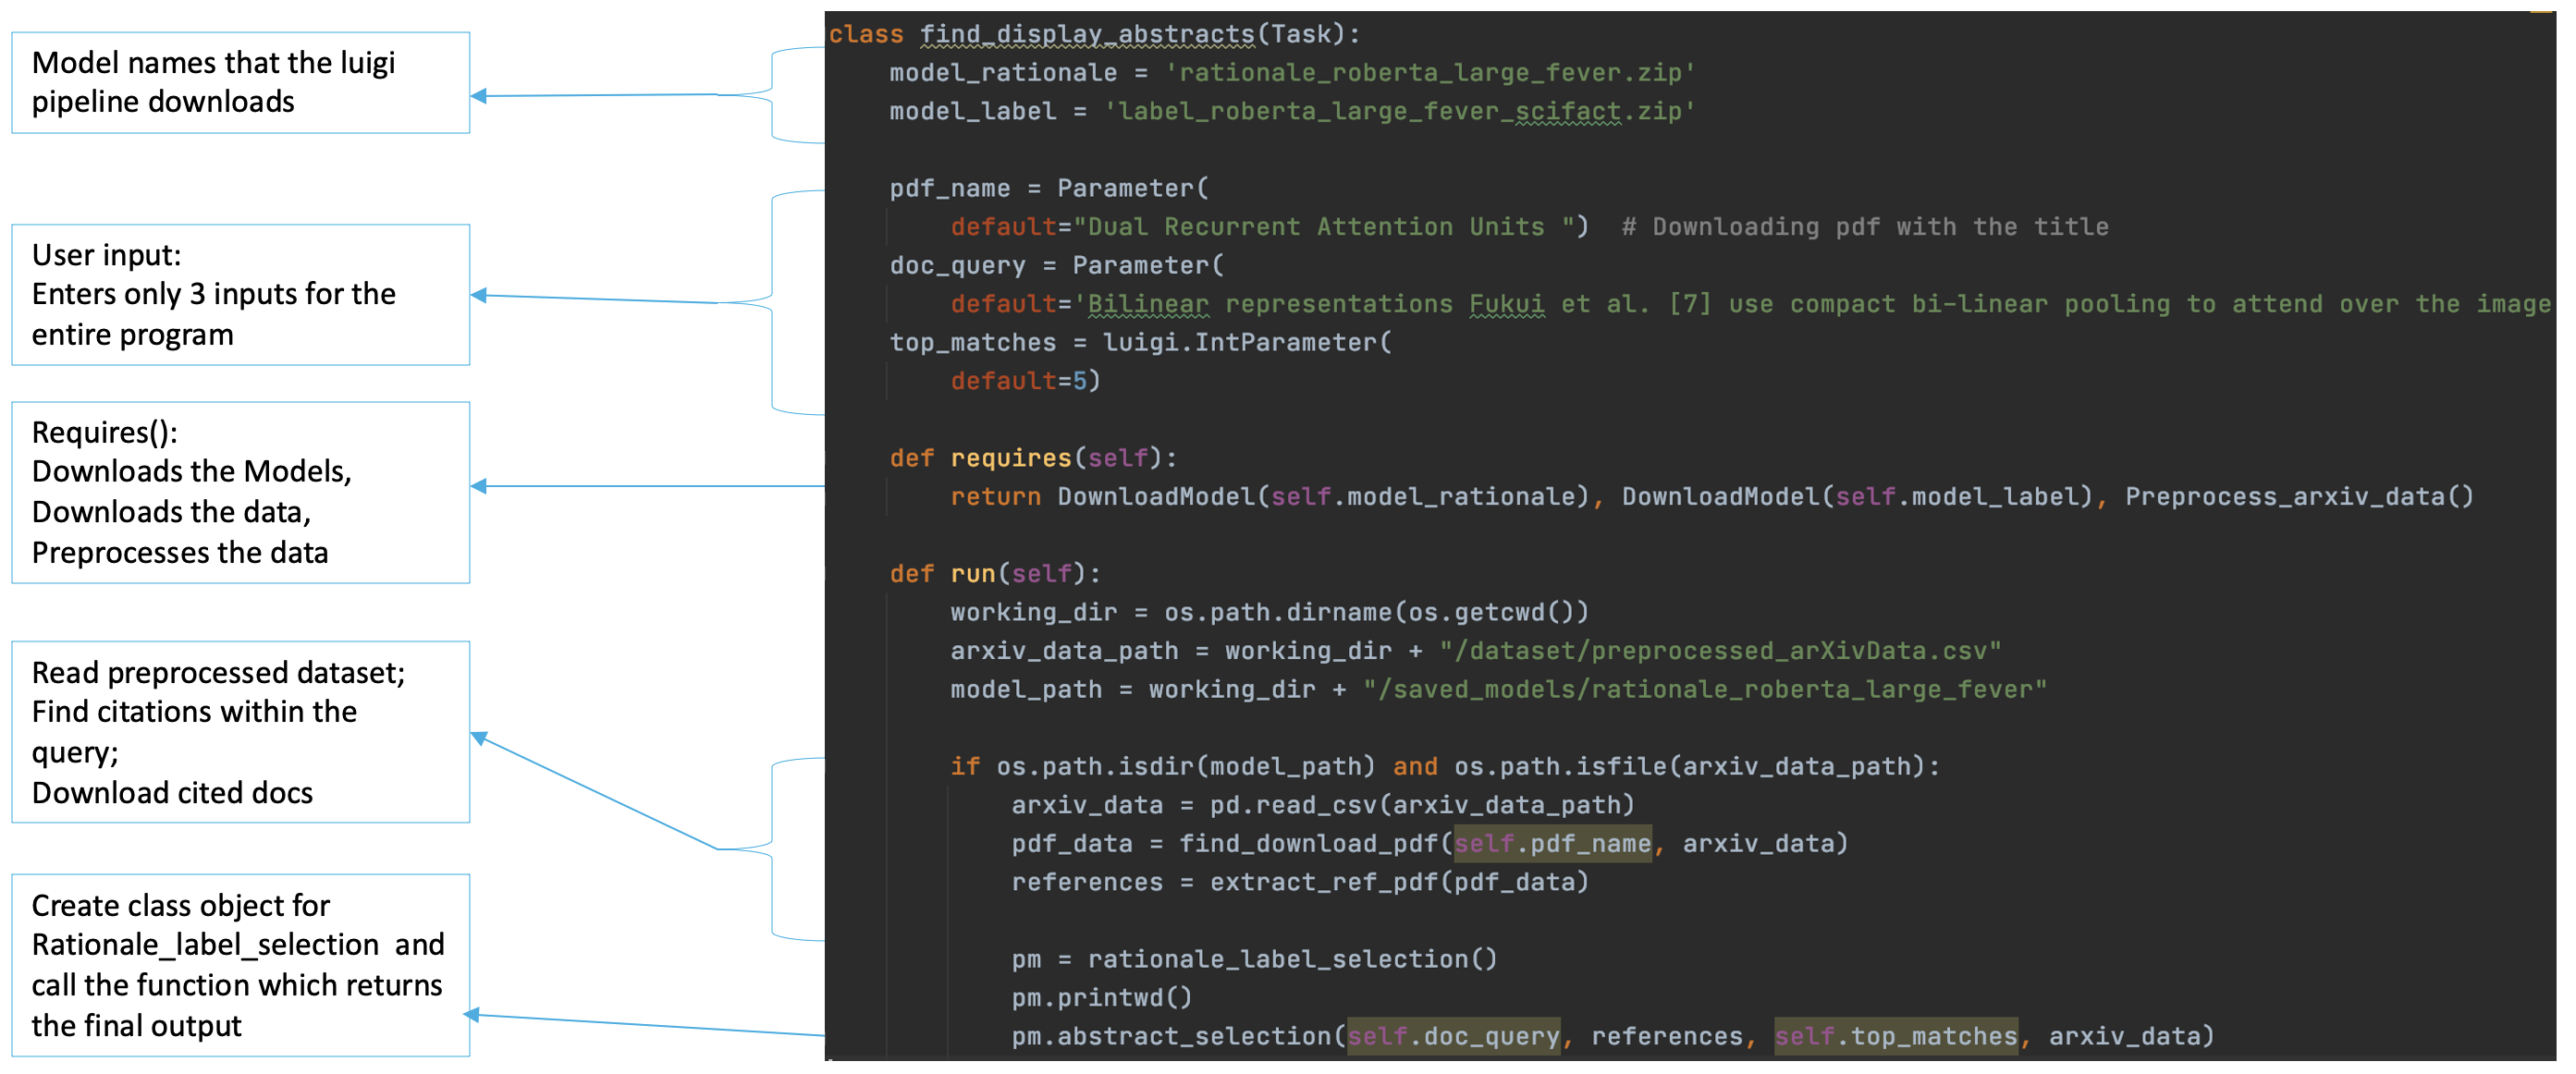Click the '# Downloading pdf with the title' comment
Screen dimensions: 2576x1074
pos(1864,227)
